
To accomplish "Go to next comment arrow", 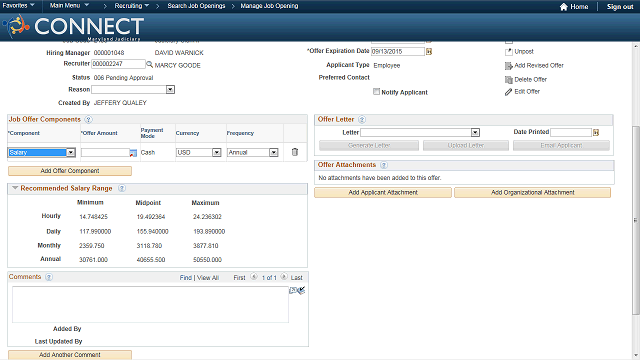I will (x=284, y=277).
